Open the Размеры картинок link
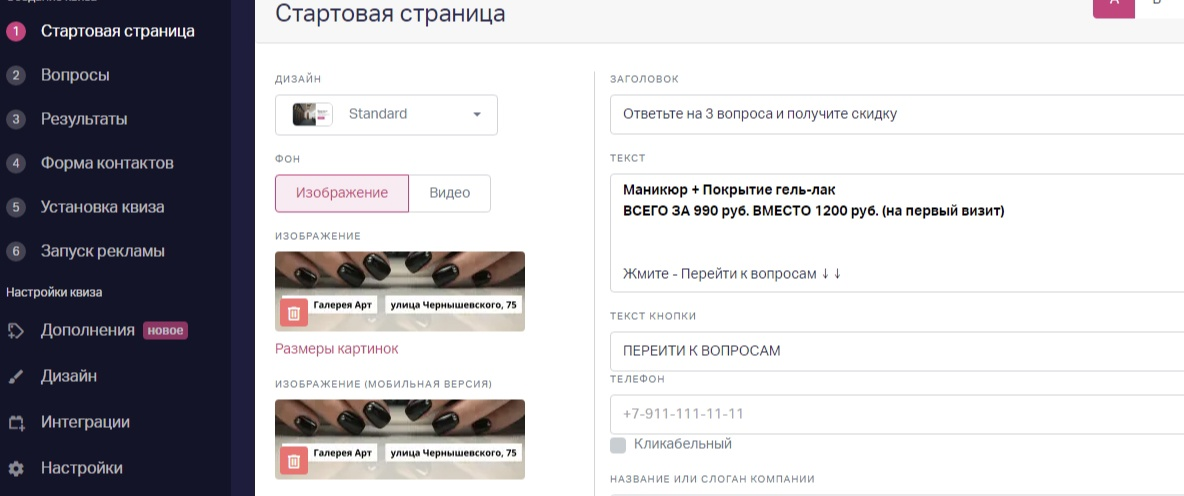This screenshot has width=1184, height=496. [x=337, y=349]
